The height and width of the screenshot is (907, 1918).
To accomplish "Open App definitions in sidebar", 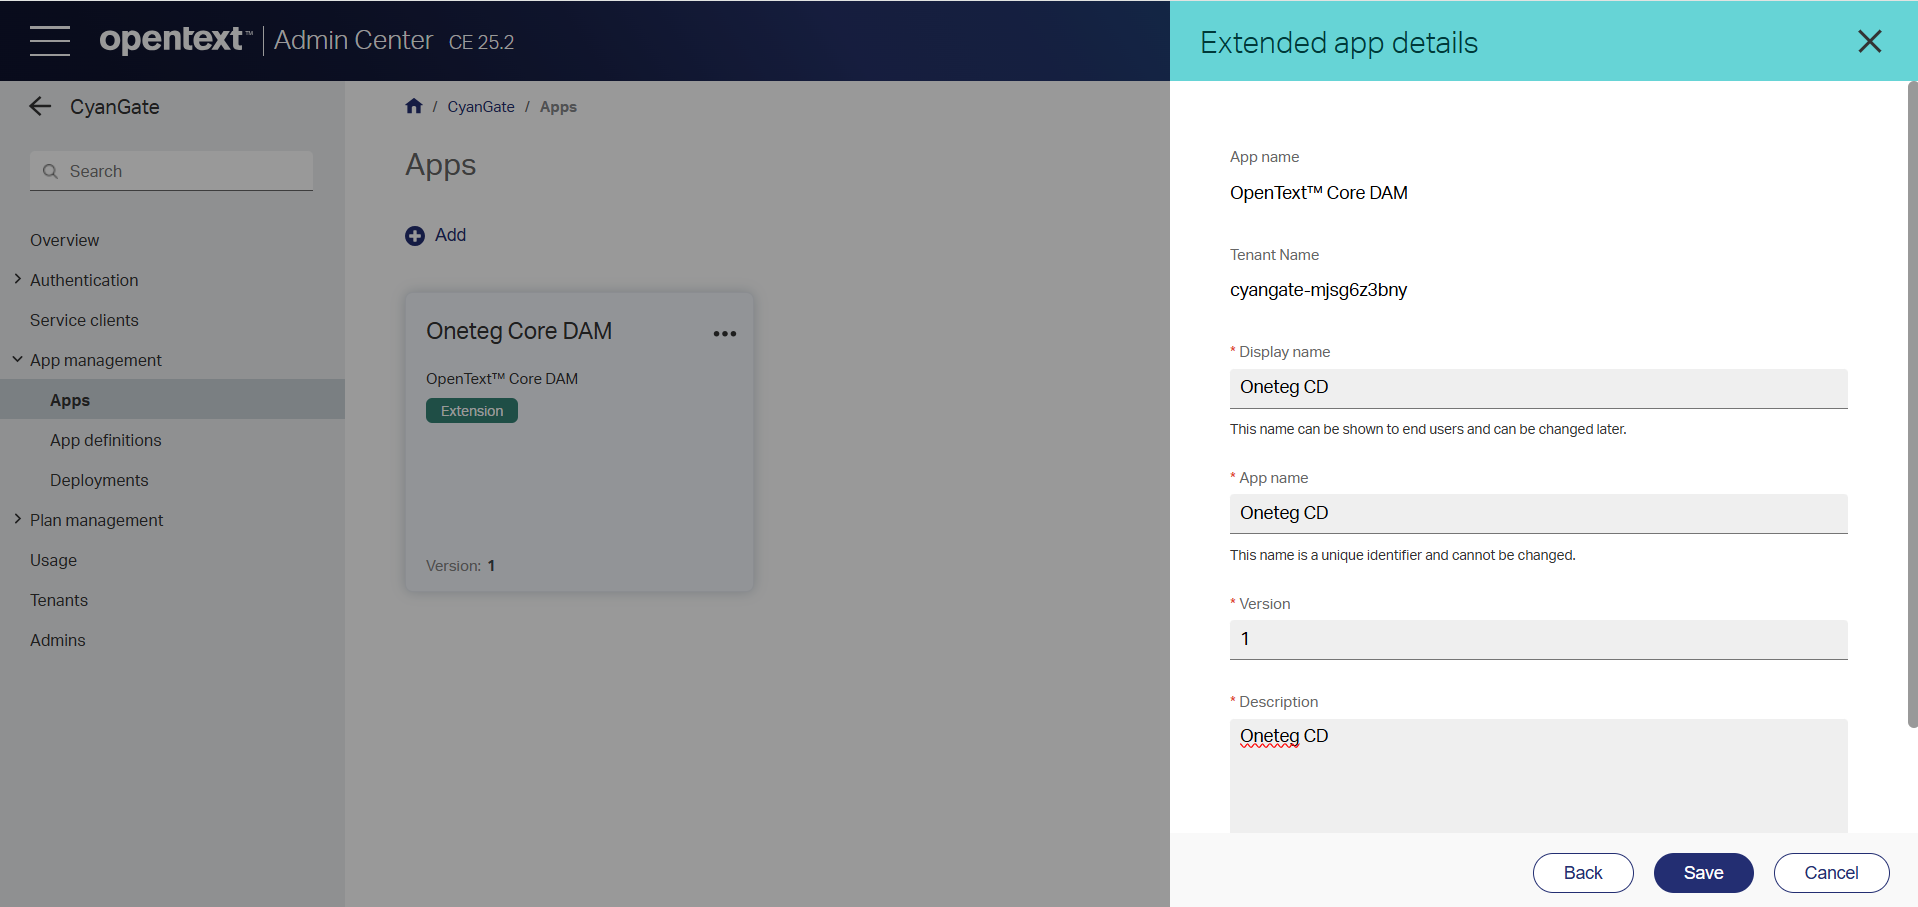I will click(105, 440).
